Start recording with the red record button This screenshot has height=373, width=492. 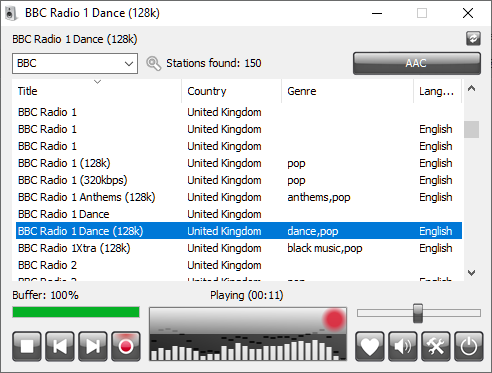click(x=126, y=346)
